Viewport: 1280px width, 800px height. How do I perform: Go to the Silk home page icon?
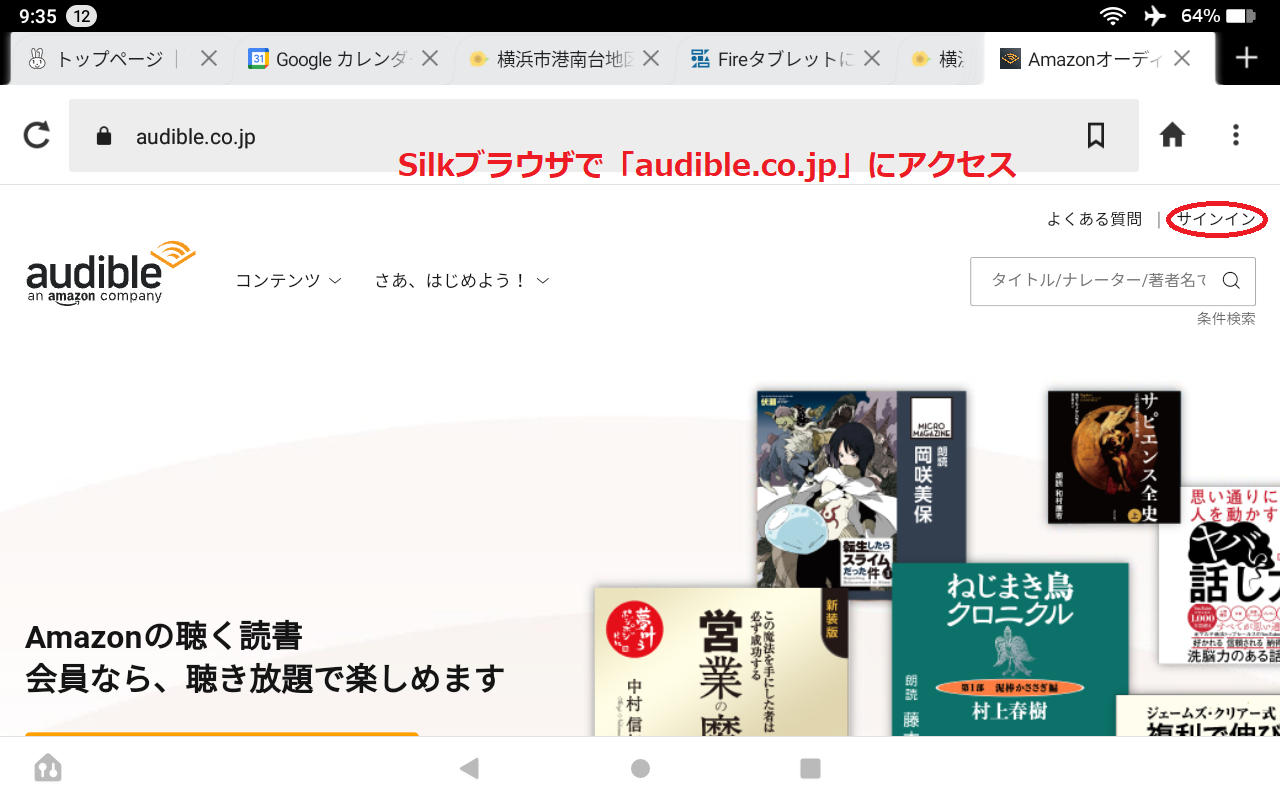click(1172, 135)
